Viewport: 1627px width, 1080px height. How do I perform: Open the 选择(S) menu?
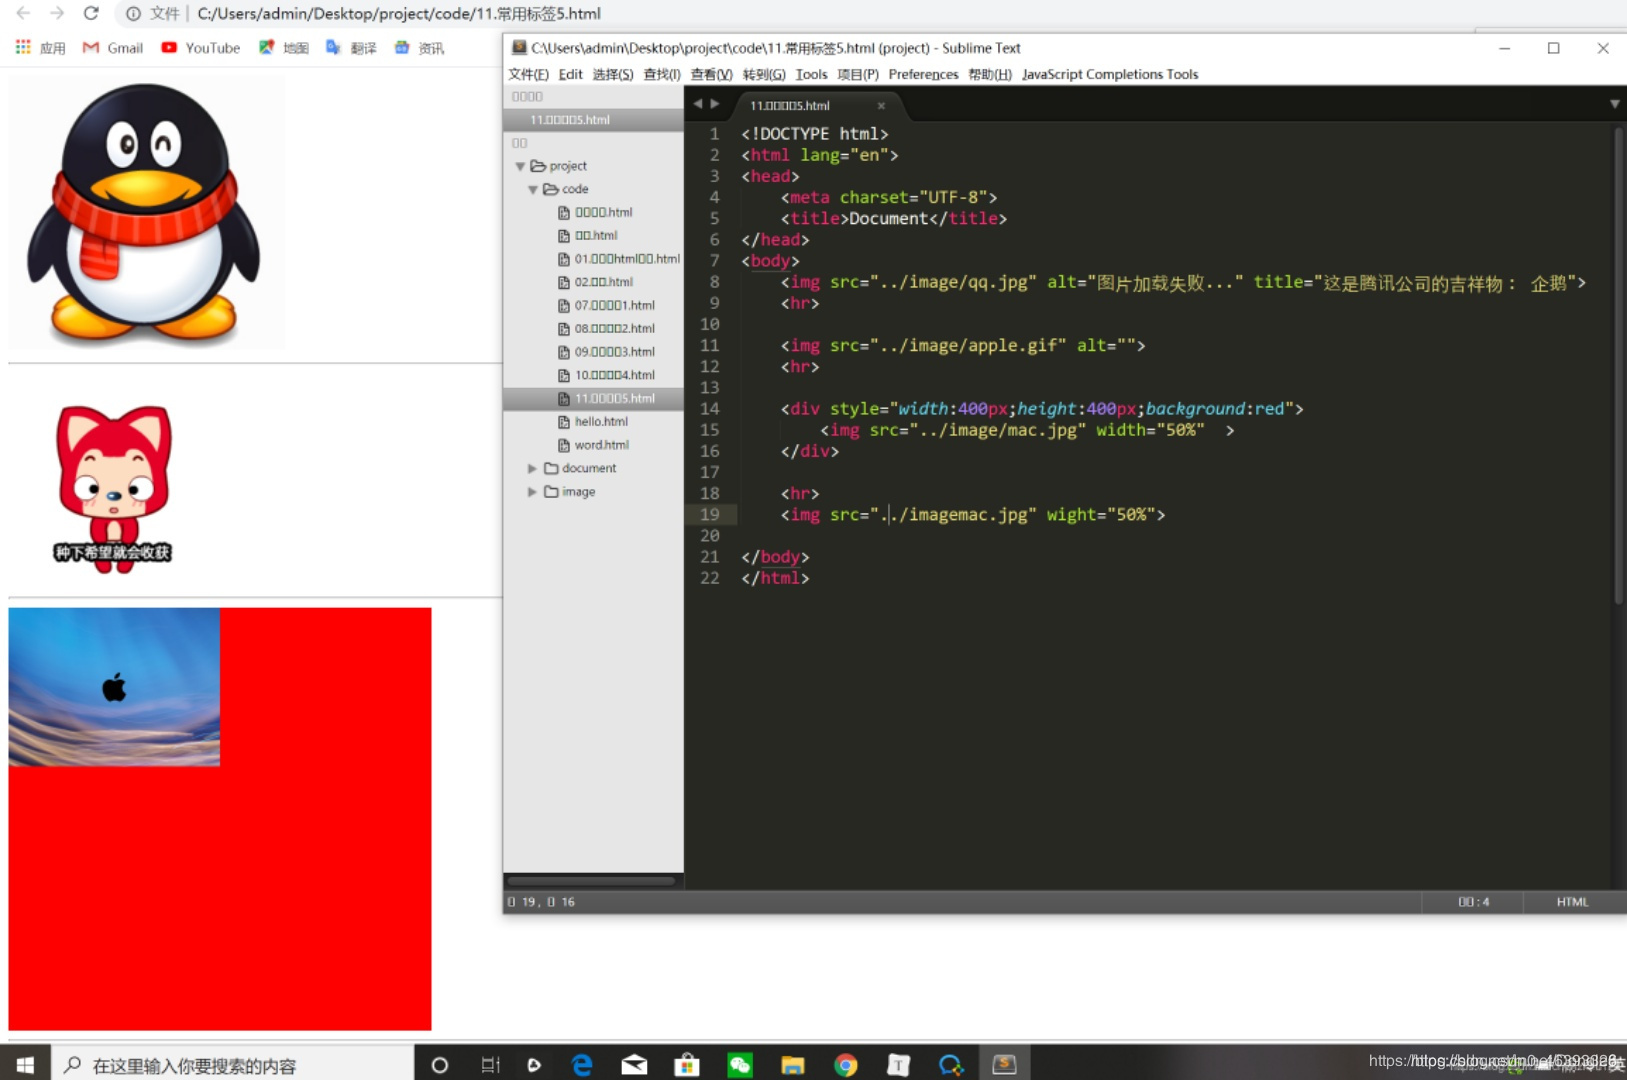(x=612, y=74)
